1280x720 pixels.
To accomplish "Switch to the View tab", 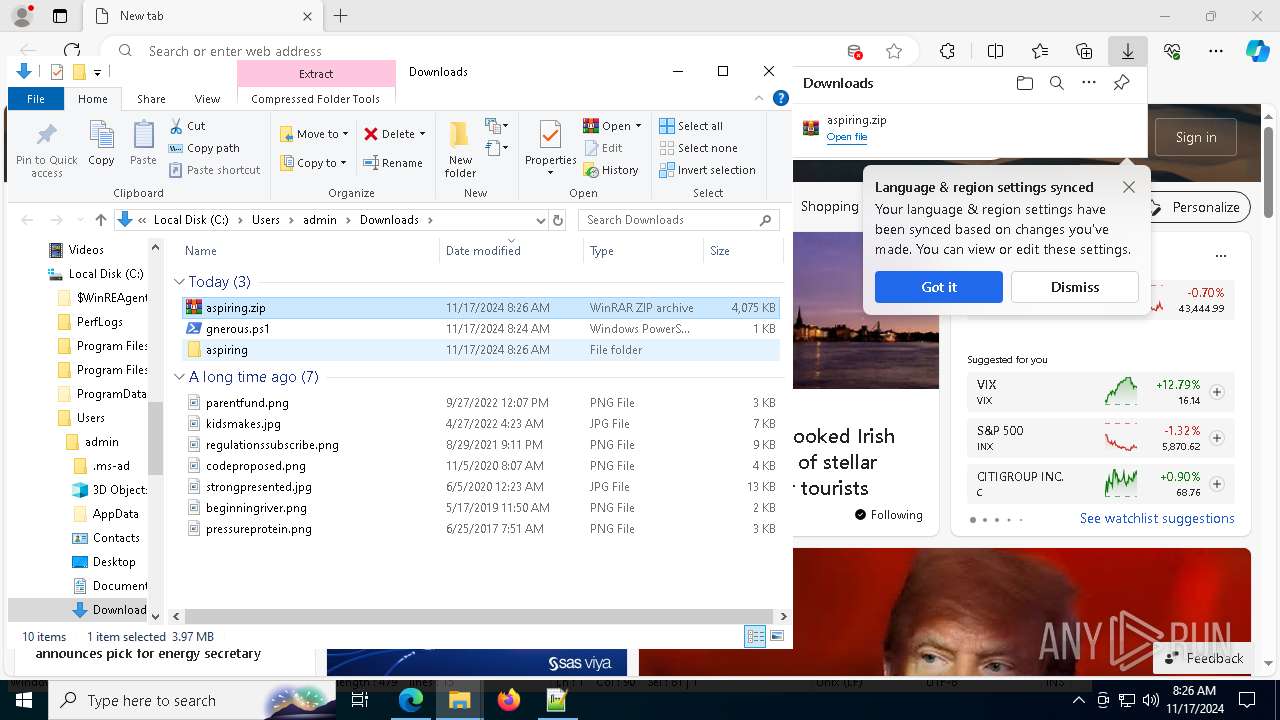I will coord(207,99).
